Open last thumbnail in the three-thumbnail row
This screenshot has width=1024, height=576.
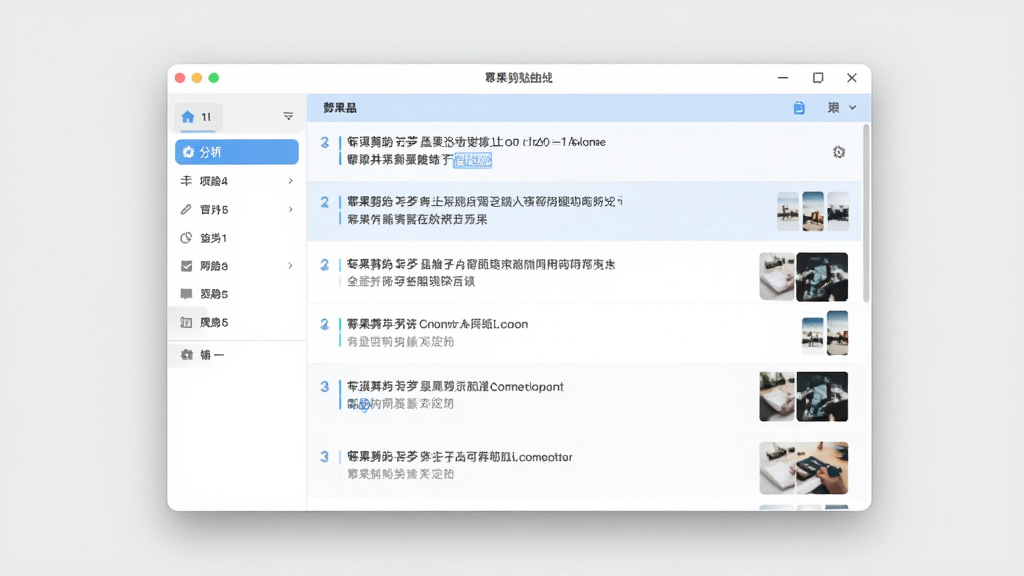pyautogui.click(x=839, y=211)
